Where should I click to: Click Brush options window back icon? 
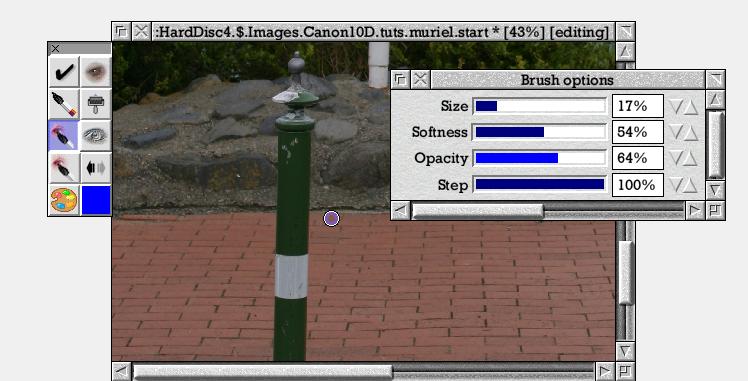(401, 80)
